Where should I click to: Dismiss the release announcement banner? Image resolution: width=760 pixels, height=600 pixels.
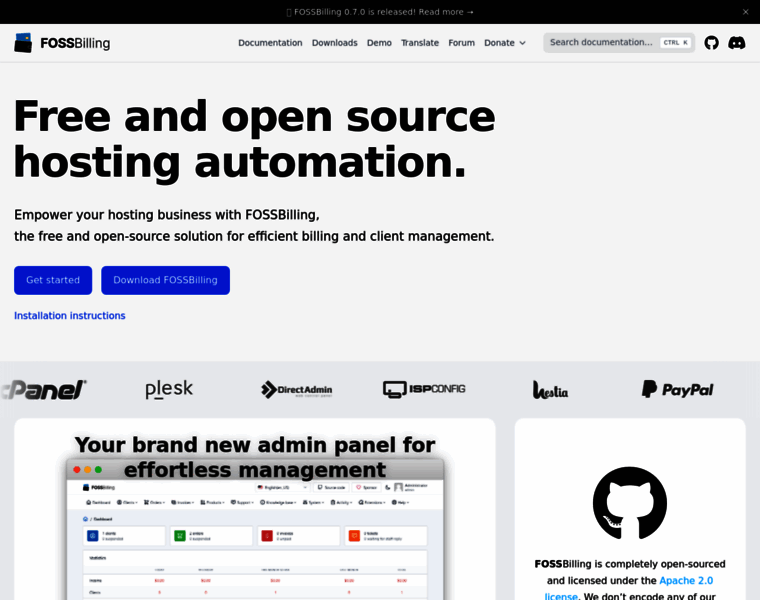[x=745, y=12]
